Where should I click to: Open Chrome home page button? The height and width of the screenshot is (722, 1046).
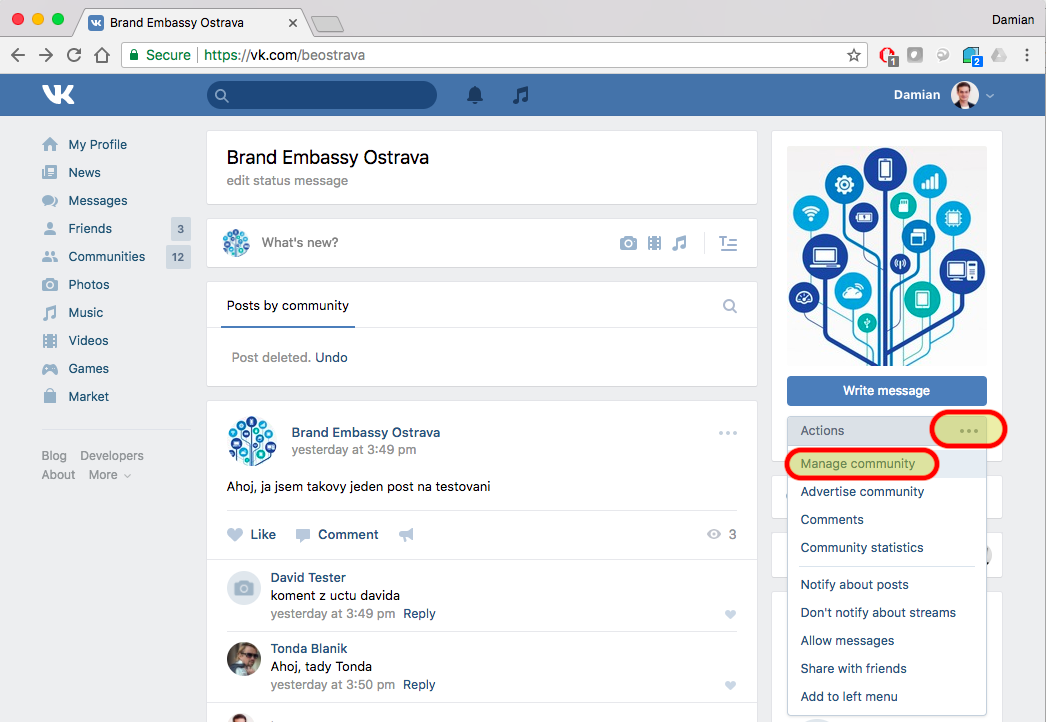(102, 55)
